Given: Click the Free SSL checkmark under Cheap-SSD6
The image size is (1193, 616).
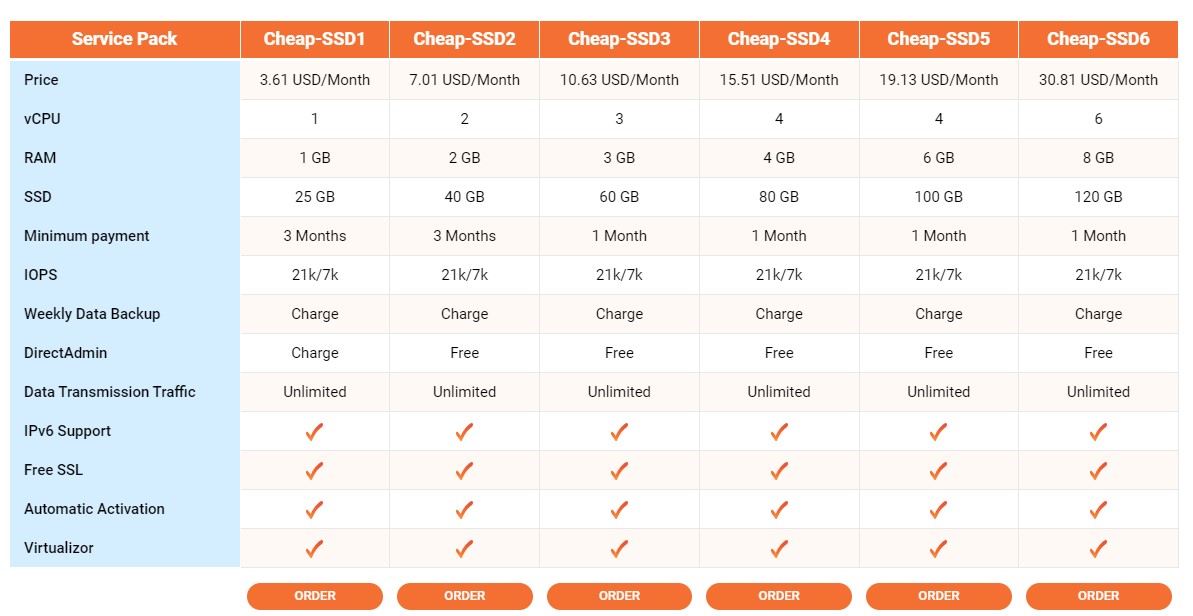Looking at the screenshot, I should point(1098,470).
